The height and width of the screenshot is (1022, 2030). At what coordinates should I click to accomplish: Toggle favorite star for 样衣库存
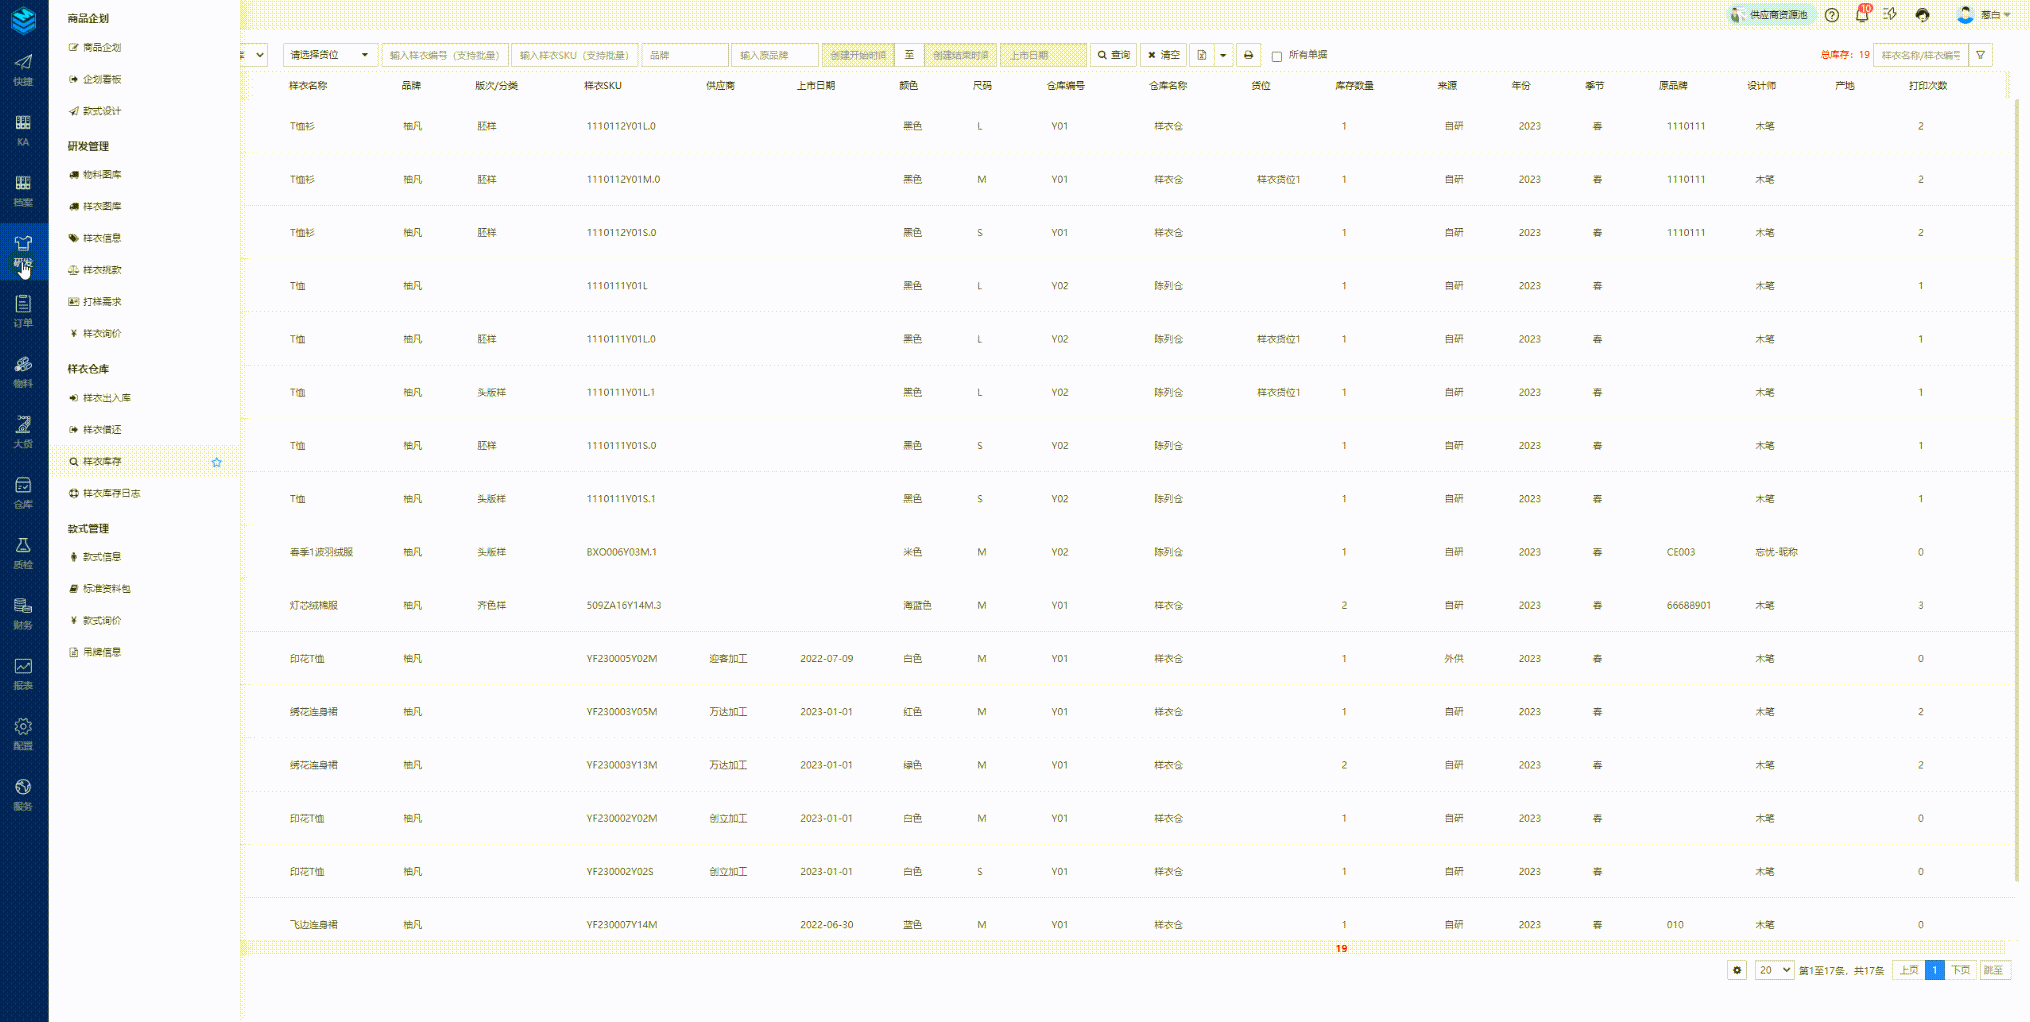(x=217, y=462)
